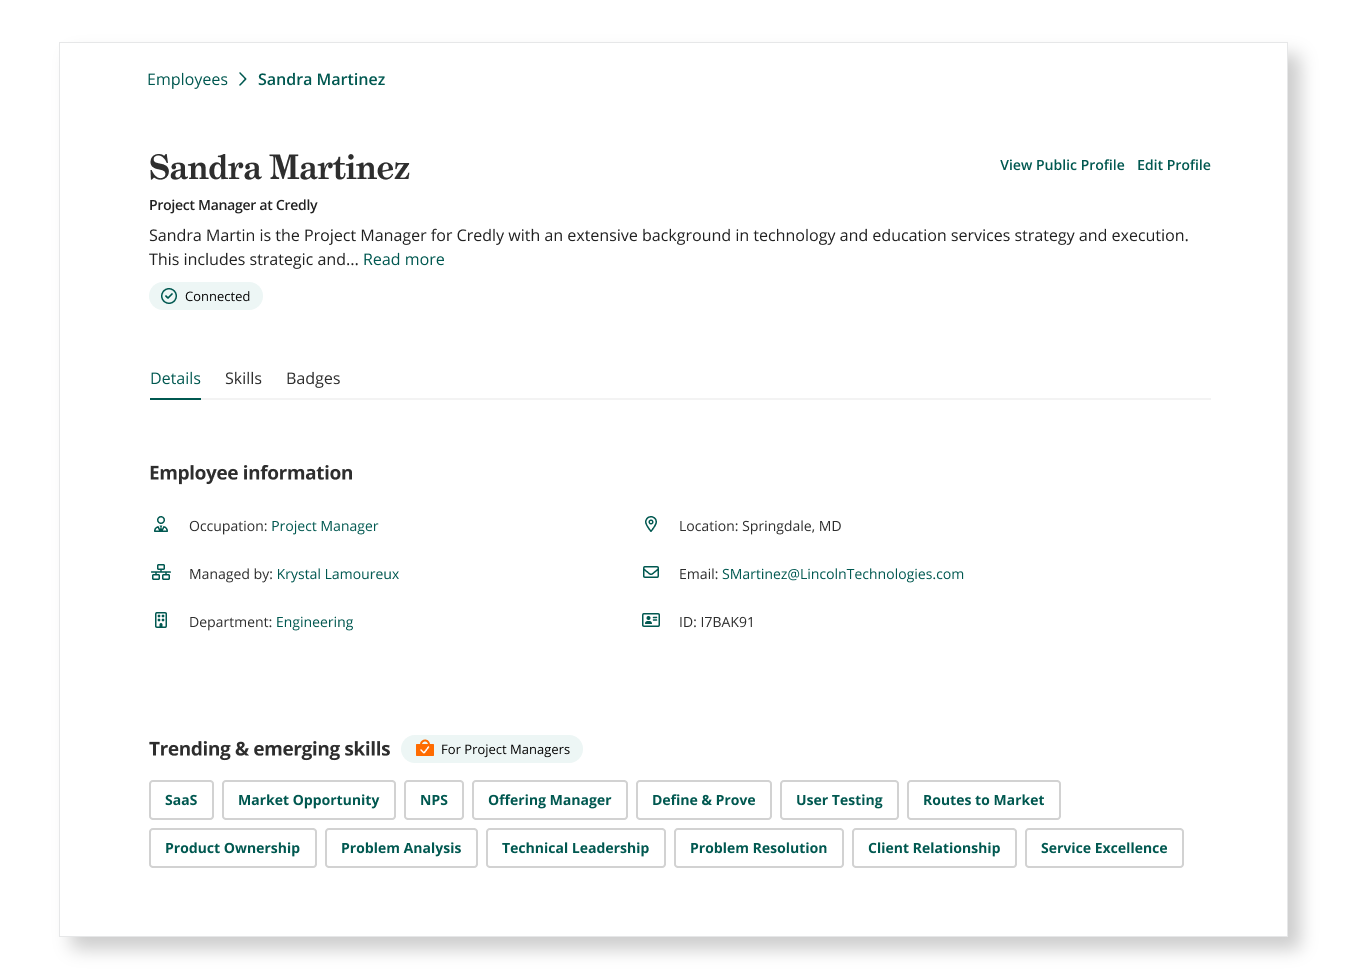Open the Badges tab

[x=313, y=378]
